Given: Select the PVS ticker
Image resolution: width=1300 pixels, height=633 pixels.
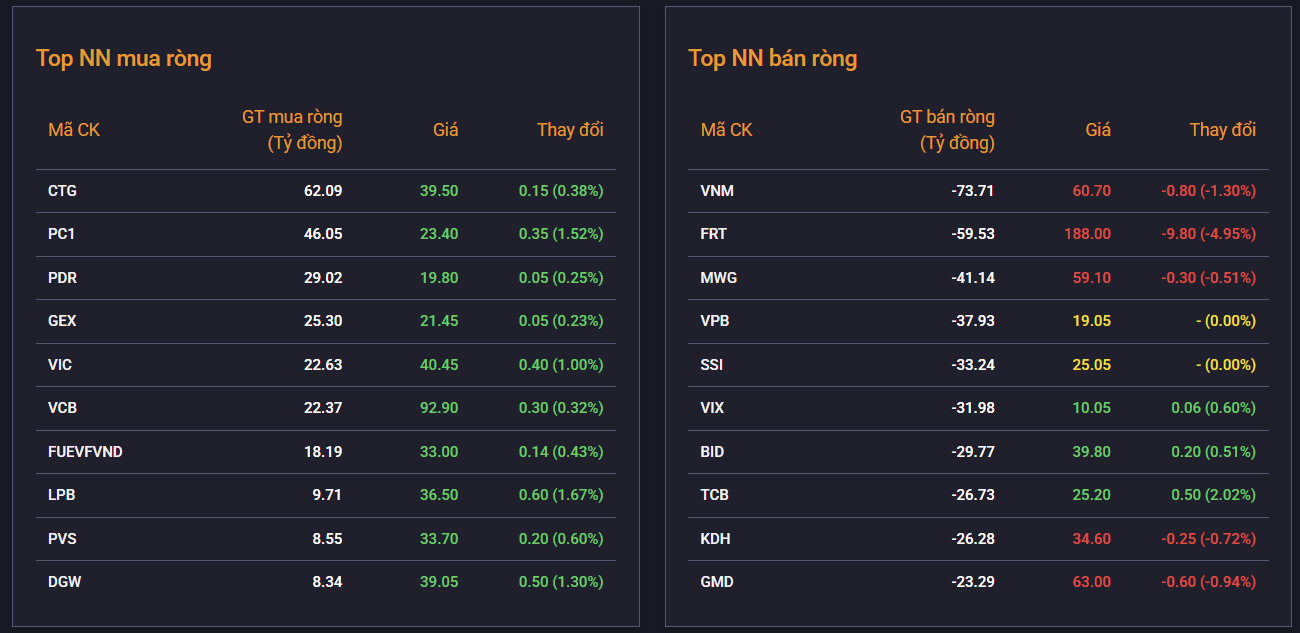Looking at the screenshot, I should tap(62, 539).
